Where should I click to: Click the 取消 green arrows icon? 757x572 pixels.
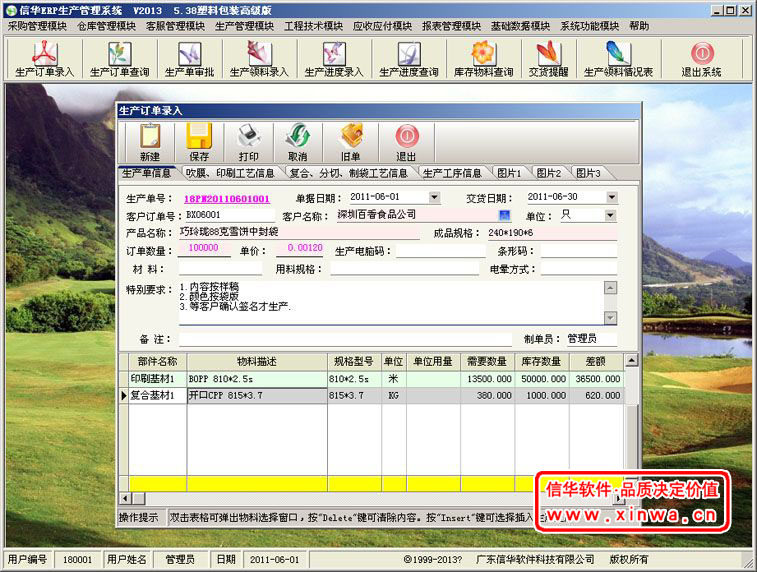point(298,142)
